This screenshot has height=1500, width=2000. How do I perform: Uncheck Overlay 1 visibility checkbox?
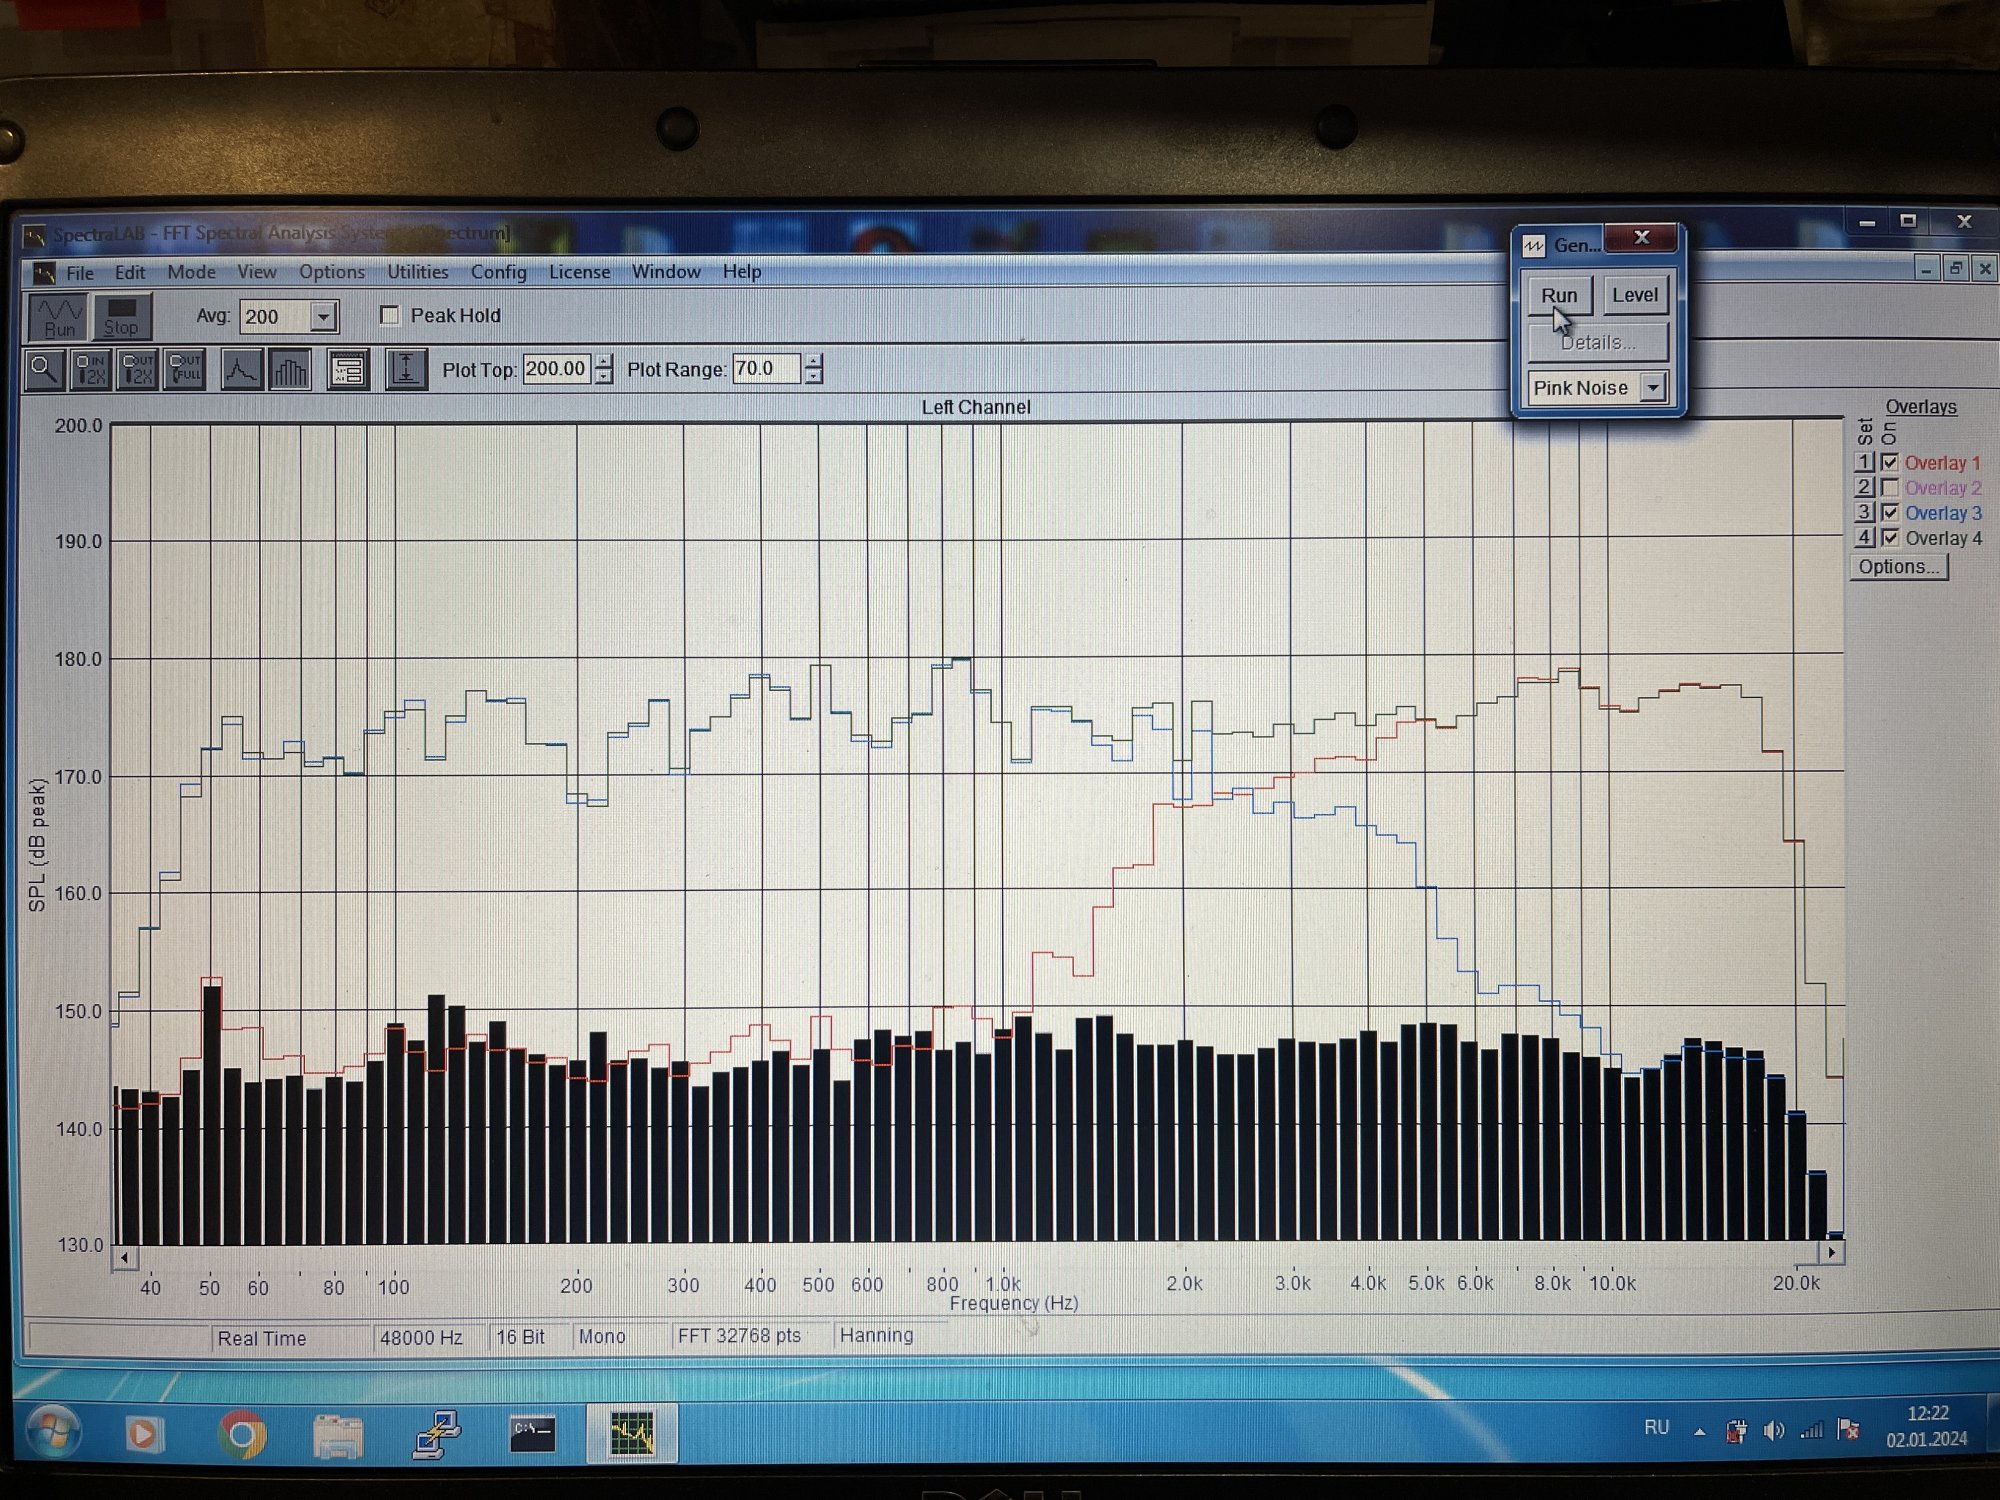pyautogui.click(x=1889, y=463)
